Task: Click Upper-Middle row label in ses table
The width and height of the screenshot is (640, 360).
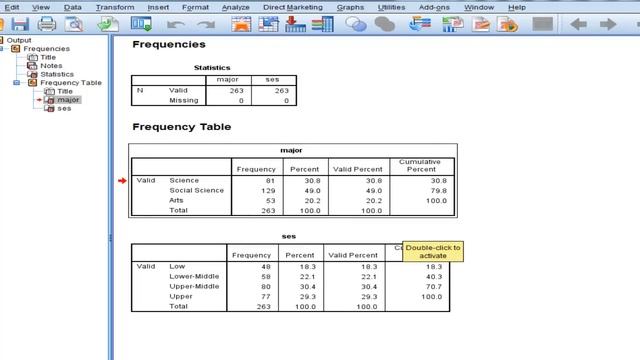Action: 194,287
